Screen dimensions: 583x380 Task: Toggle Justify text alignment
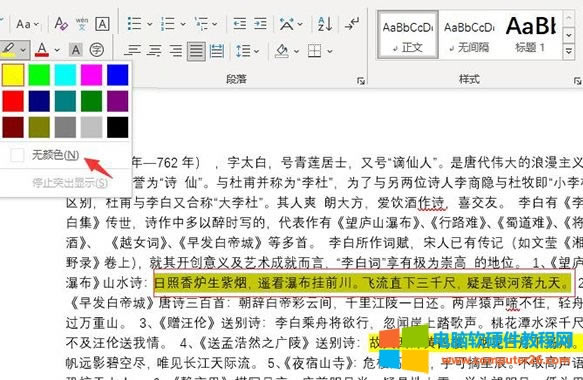196,51
